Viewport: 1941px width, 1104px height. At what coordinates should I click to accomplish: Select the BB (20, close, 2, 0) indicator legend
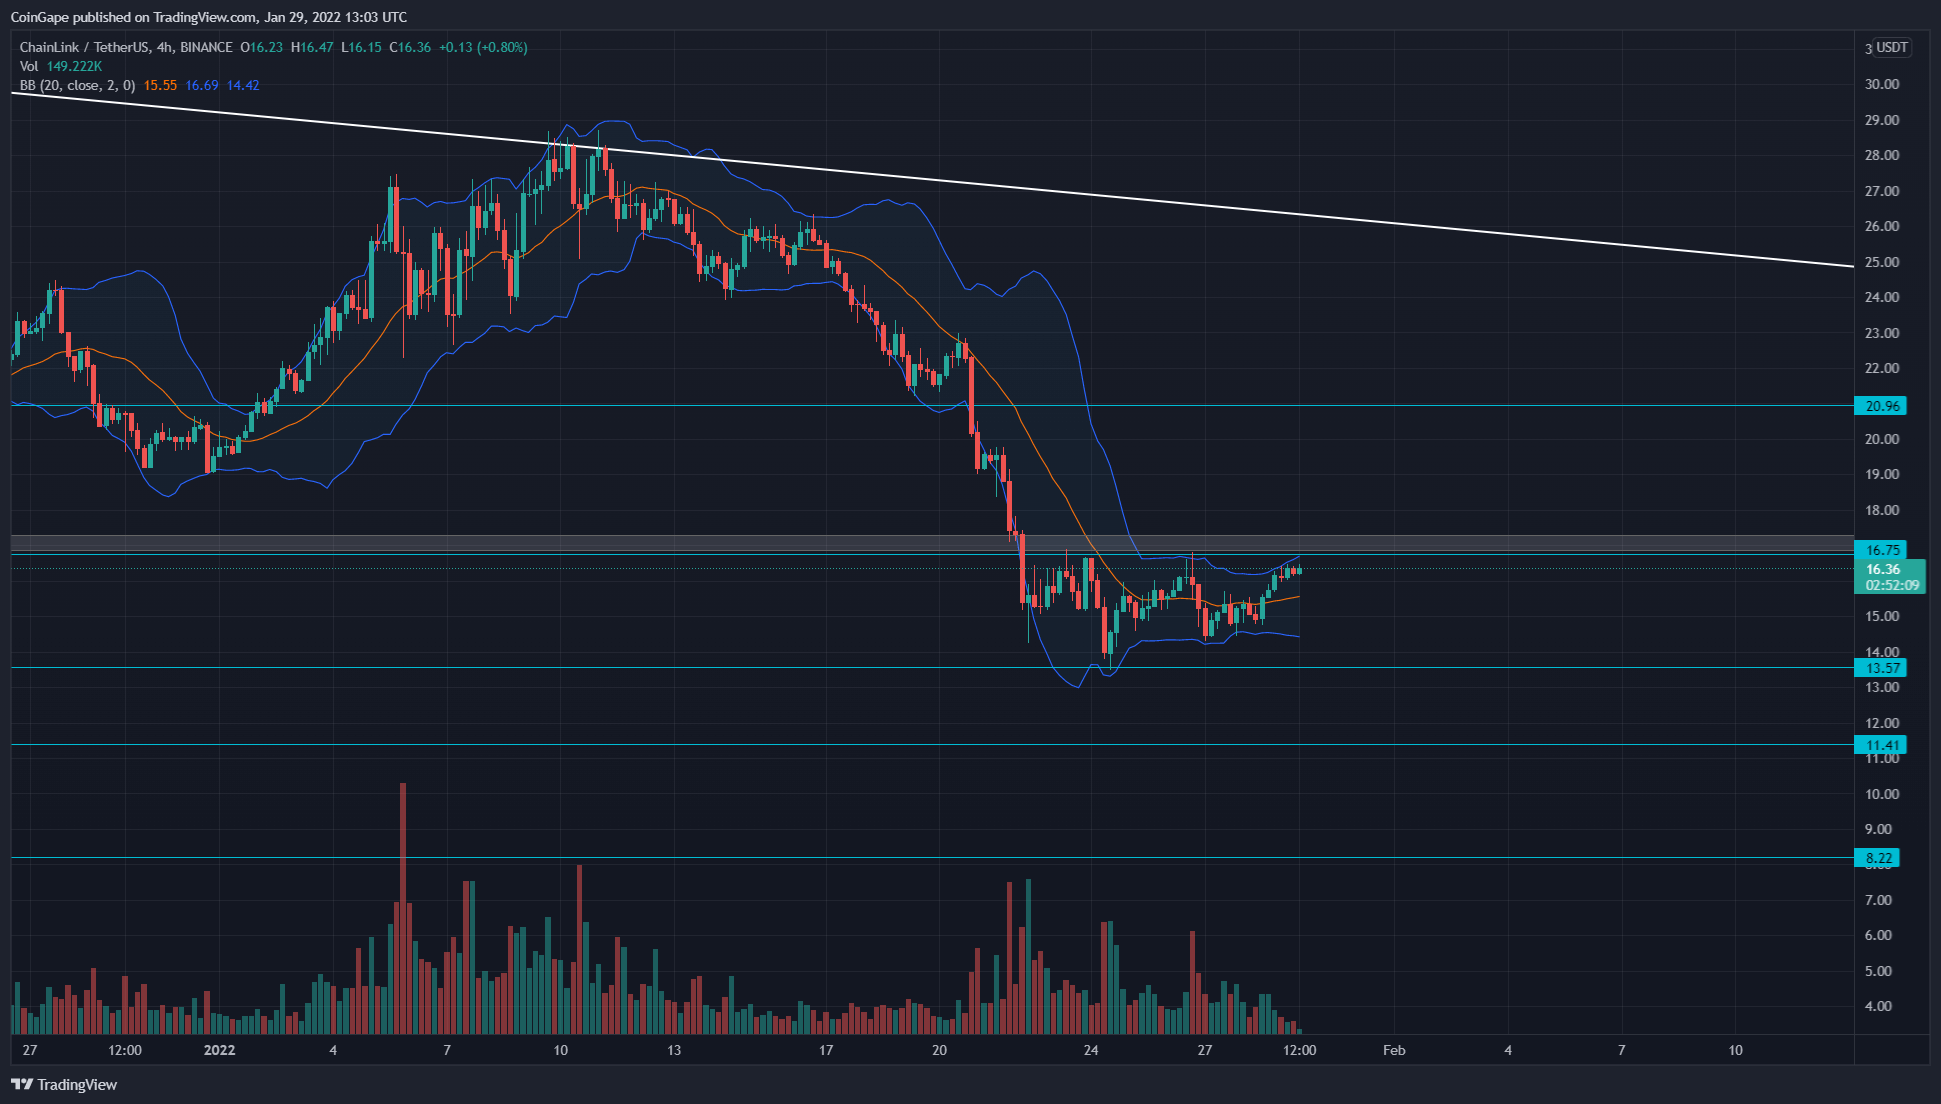coord(77,85)
